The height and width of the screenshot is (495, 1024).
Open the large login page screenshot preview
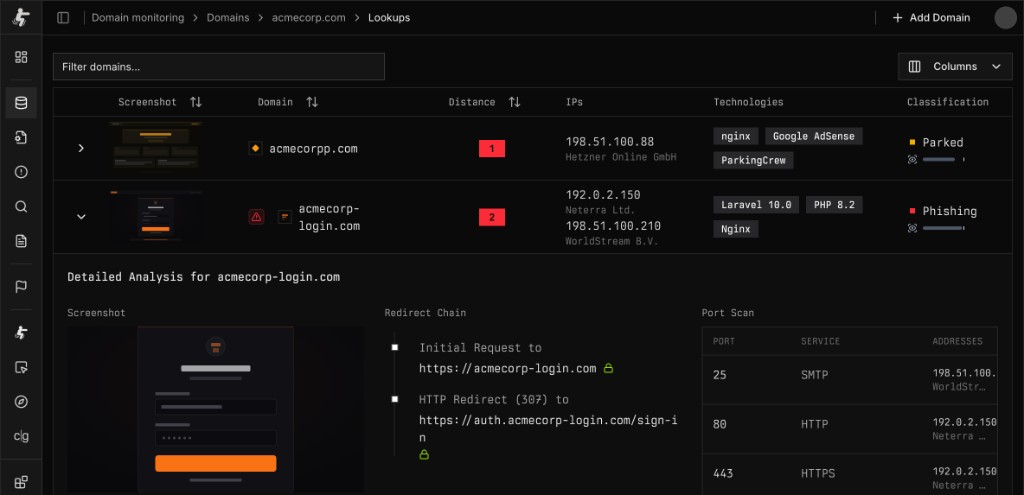pos(216,410)
